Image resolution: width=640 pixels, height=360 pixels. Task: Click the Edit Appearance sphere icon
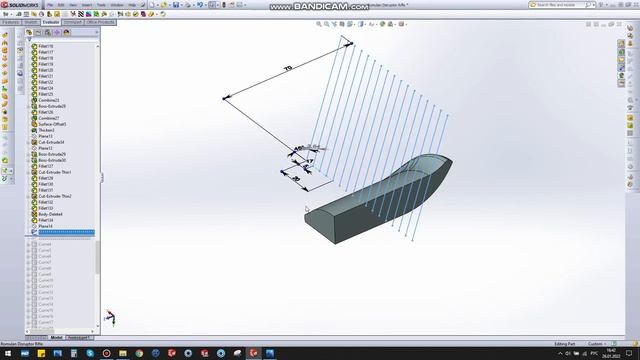(382, 24)
